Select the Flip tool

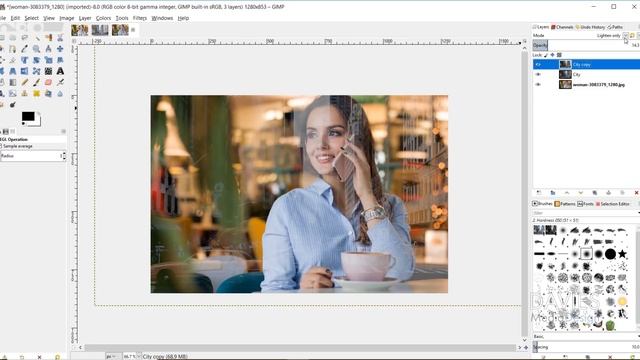tap(24, 71)
